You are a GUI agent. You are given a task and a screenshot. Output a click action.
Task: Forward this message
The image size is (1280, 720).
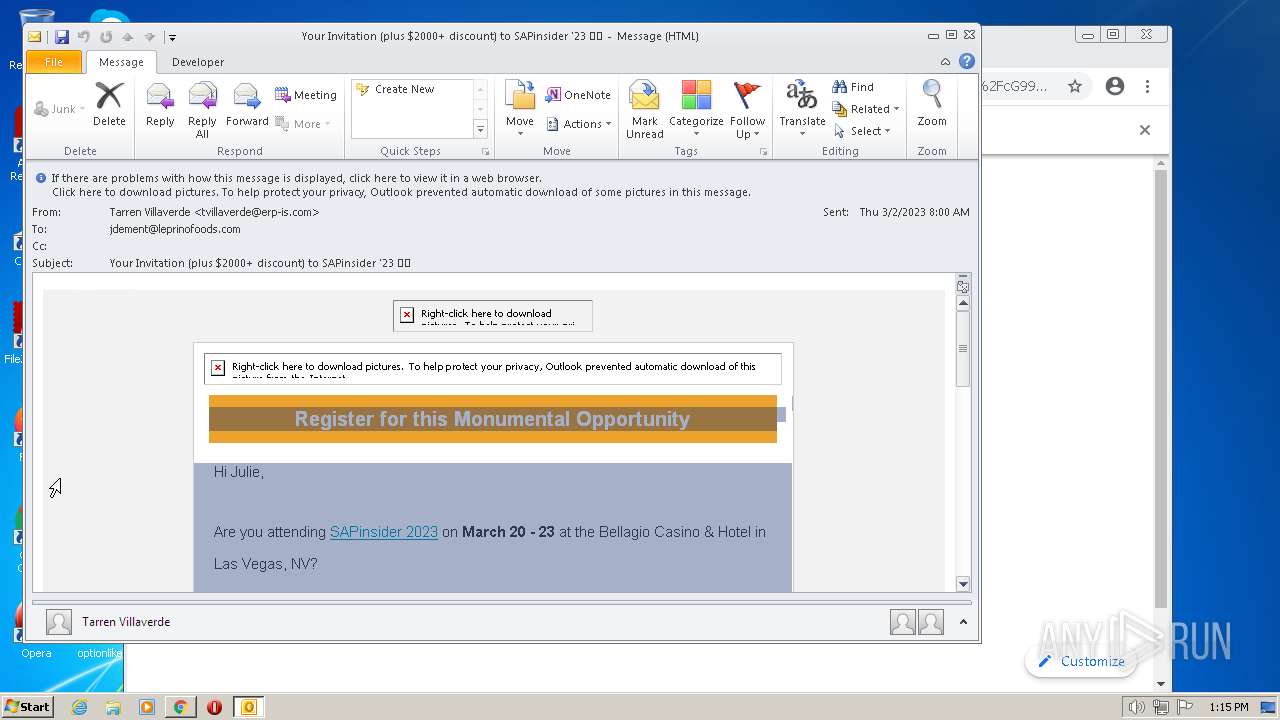pos(247,104)
